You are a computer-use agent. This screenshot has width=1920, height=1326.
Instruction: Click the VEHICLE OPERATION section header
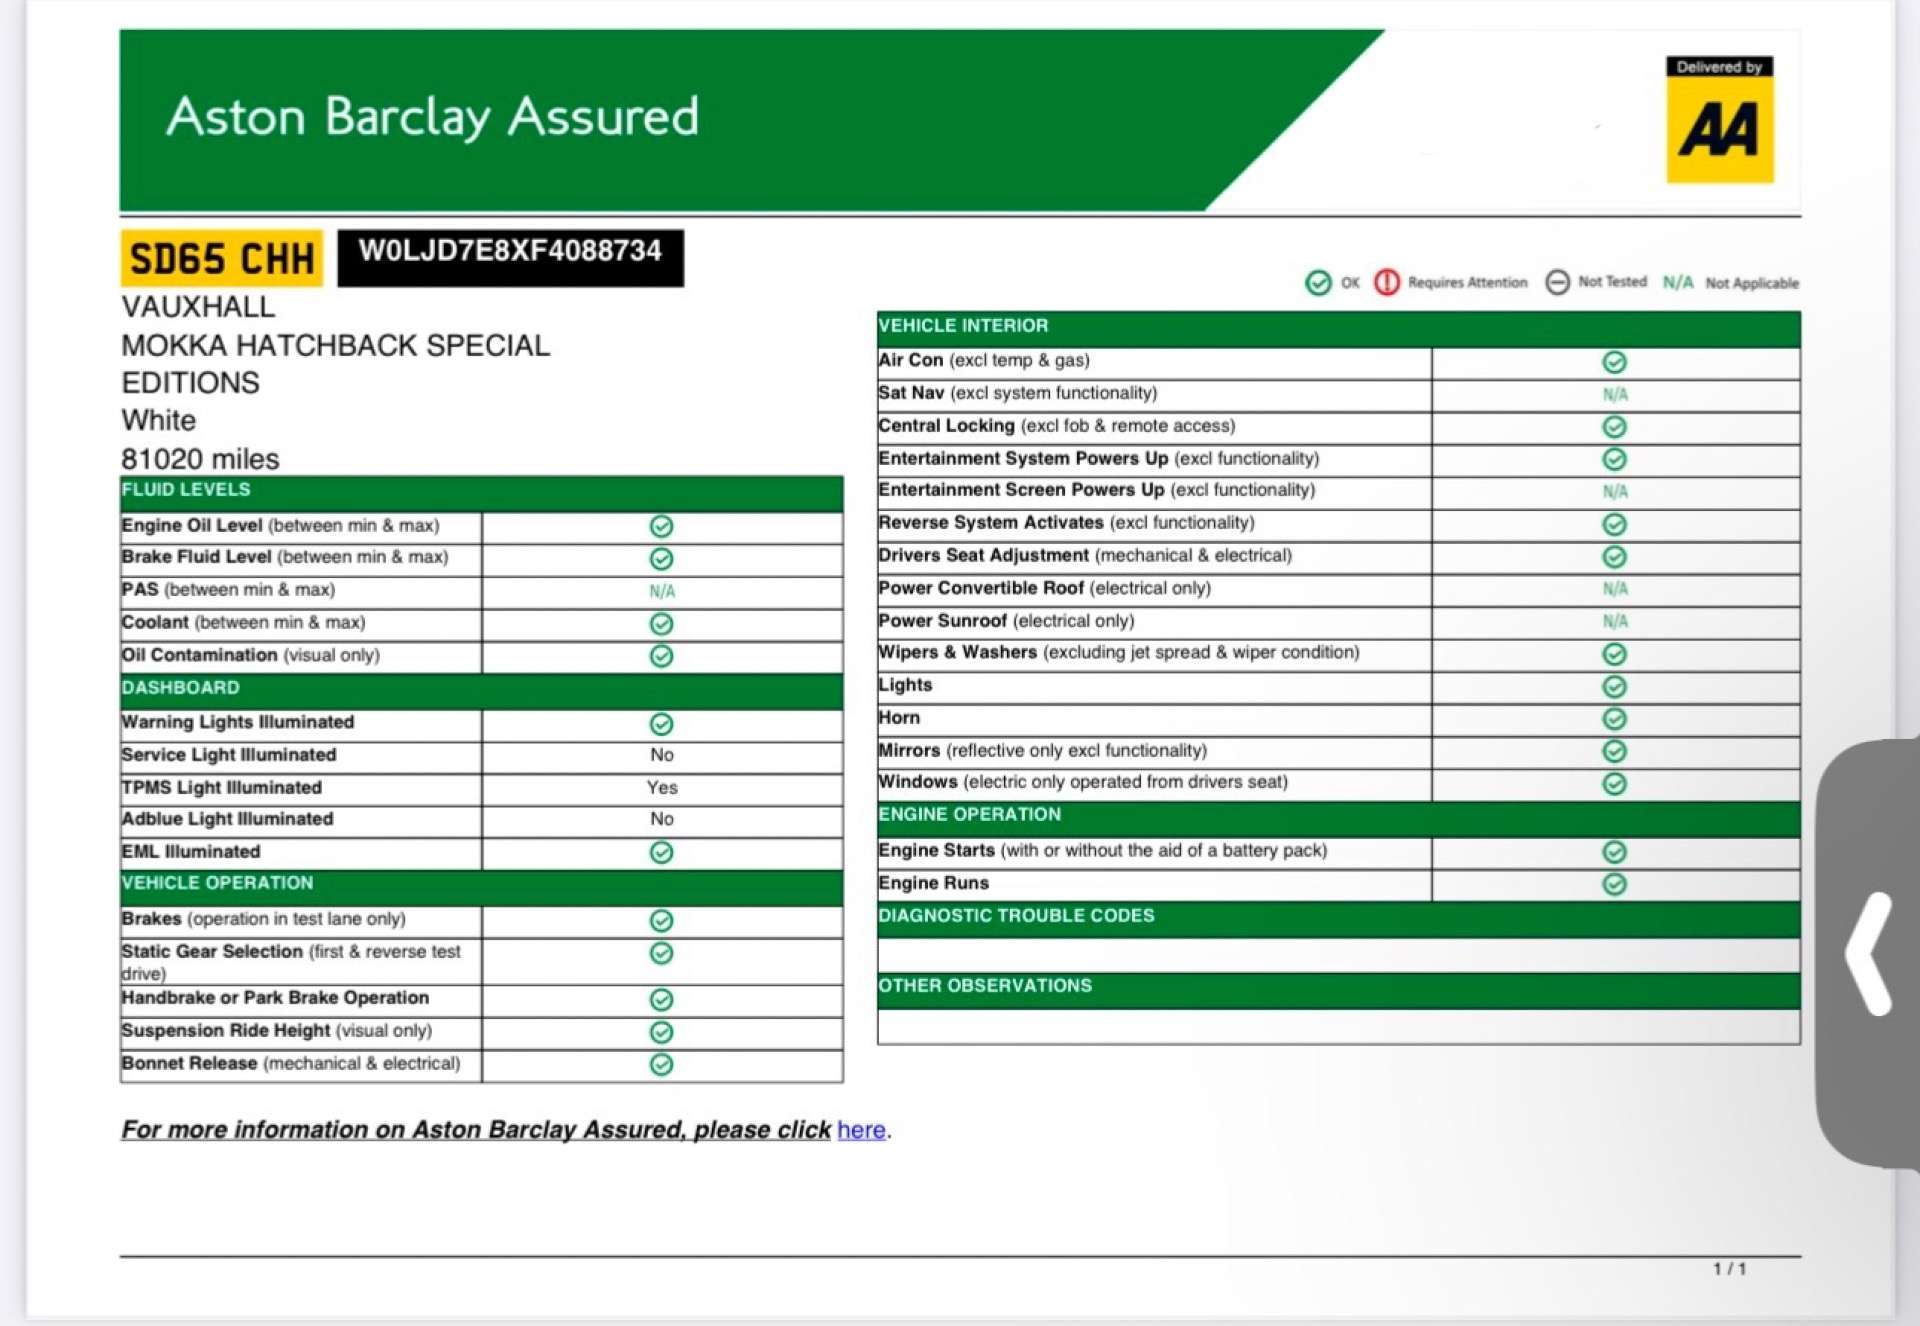click(x=481, y=887)
